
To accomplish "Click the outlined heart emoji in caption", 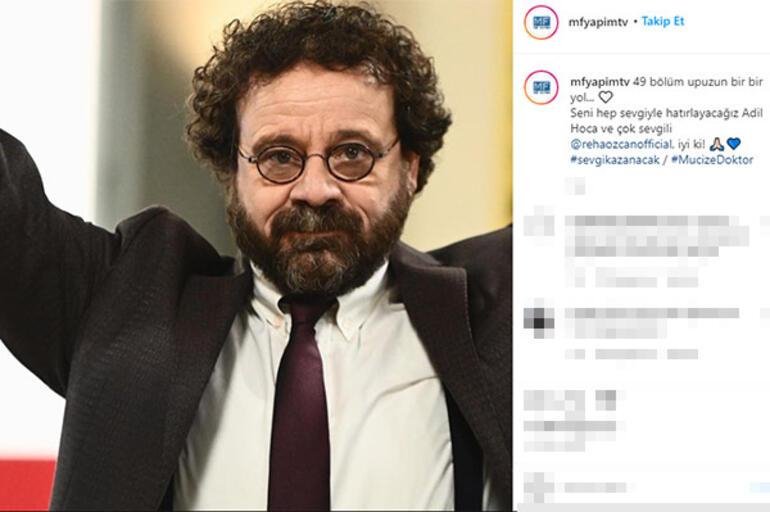I will (605, 97).
